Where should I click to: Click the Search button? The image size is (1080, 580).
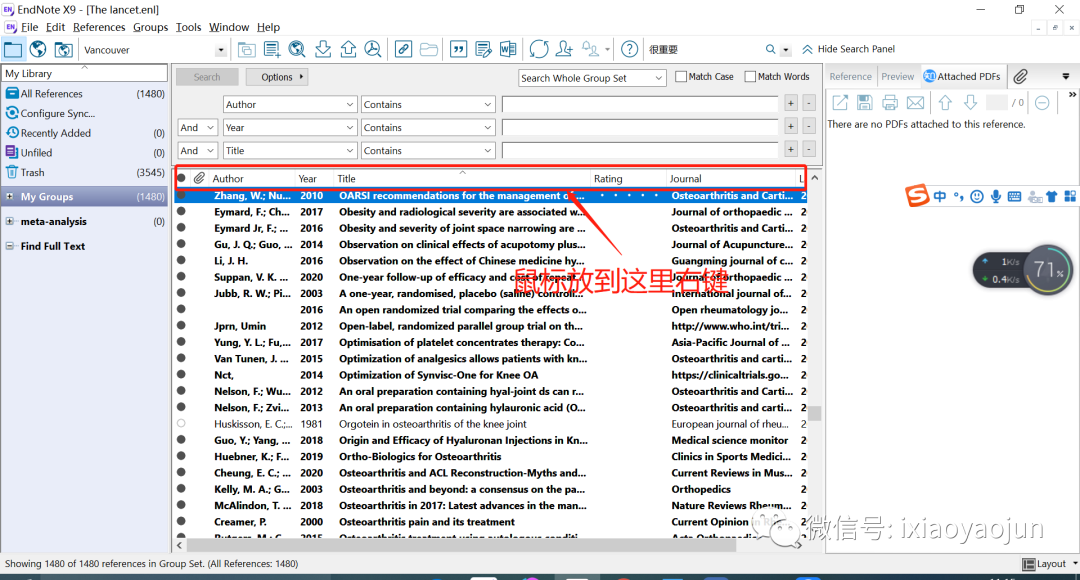(x=207, y=77)
